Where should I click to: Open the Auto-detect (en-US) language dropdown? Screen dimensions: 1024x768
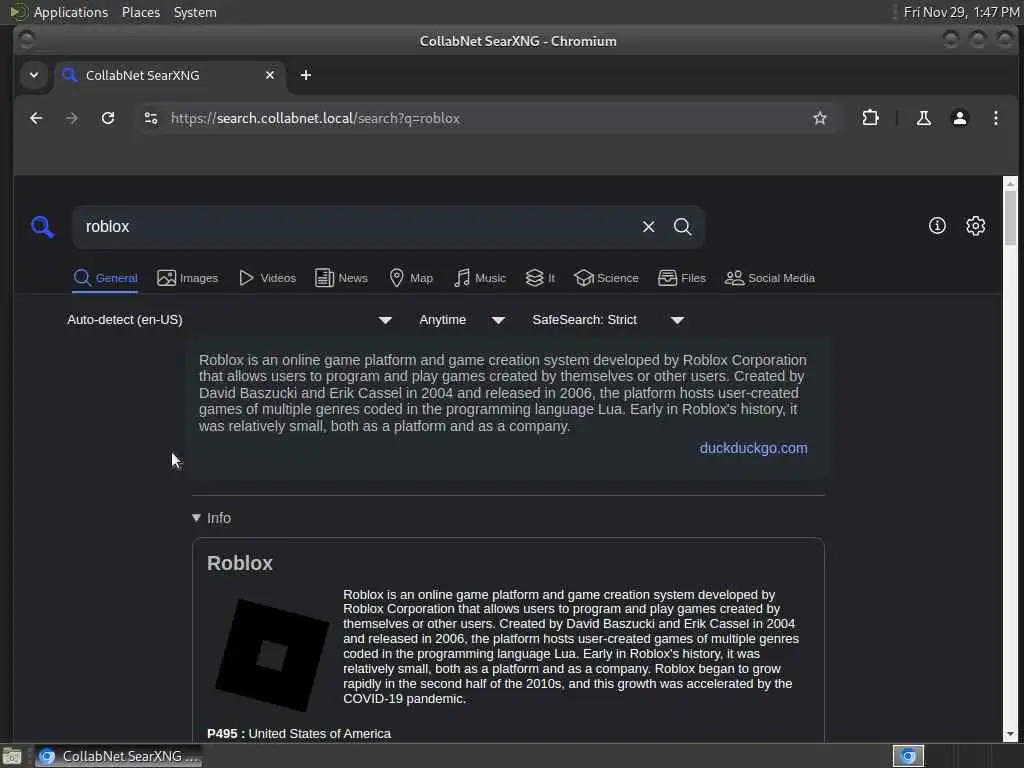[229, 320]
